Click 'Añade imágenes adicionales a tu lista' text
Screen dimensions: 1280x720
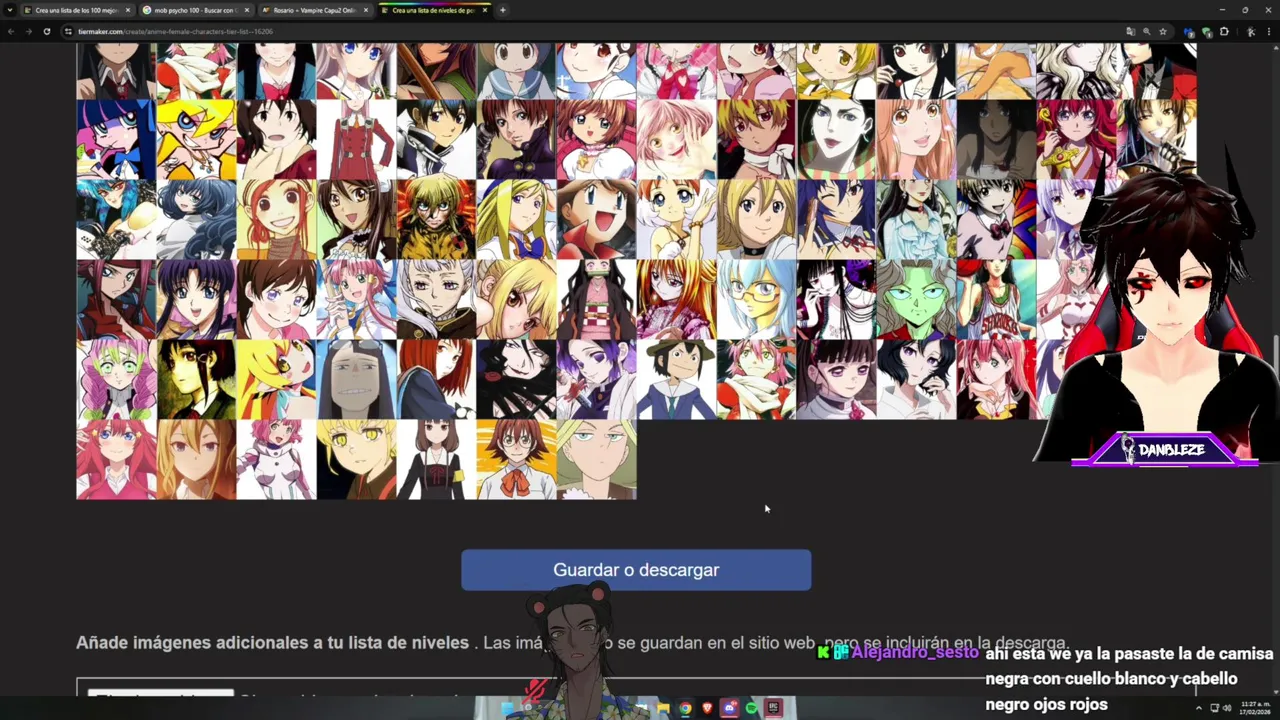(272, 643)
